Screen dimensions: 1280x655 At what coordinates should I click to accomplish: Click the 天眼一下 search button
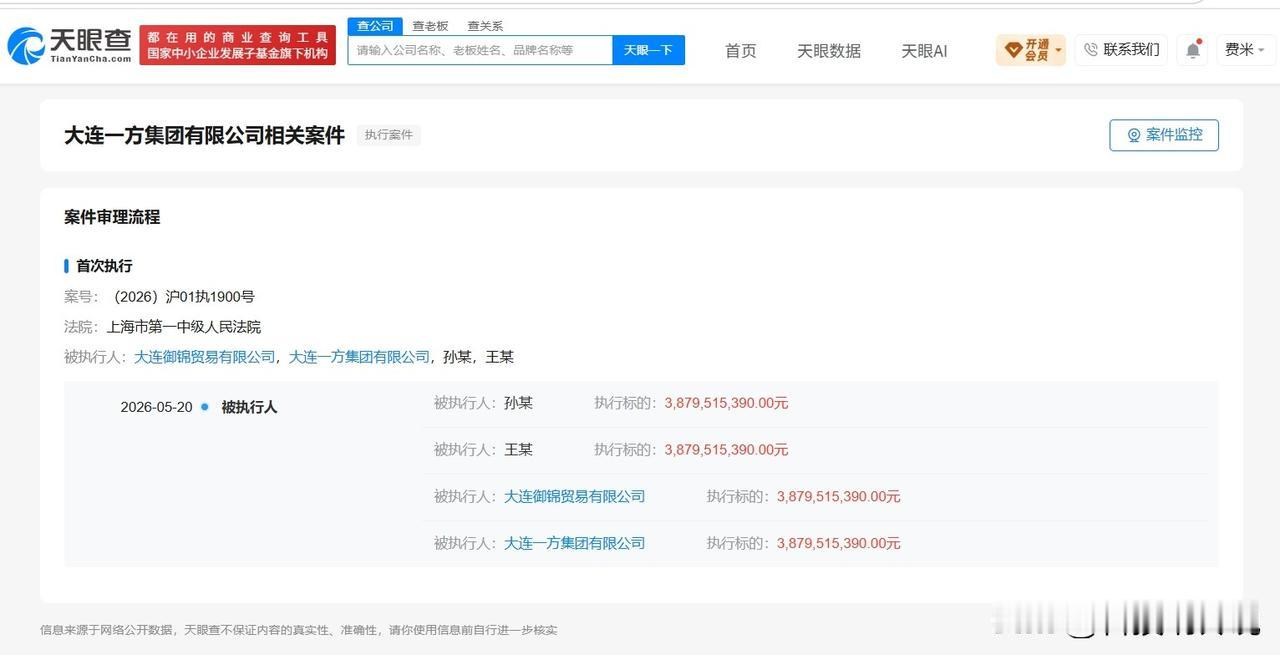(649, 50)
